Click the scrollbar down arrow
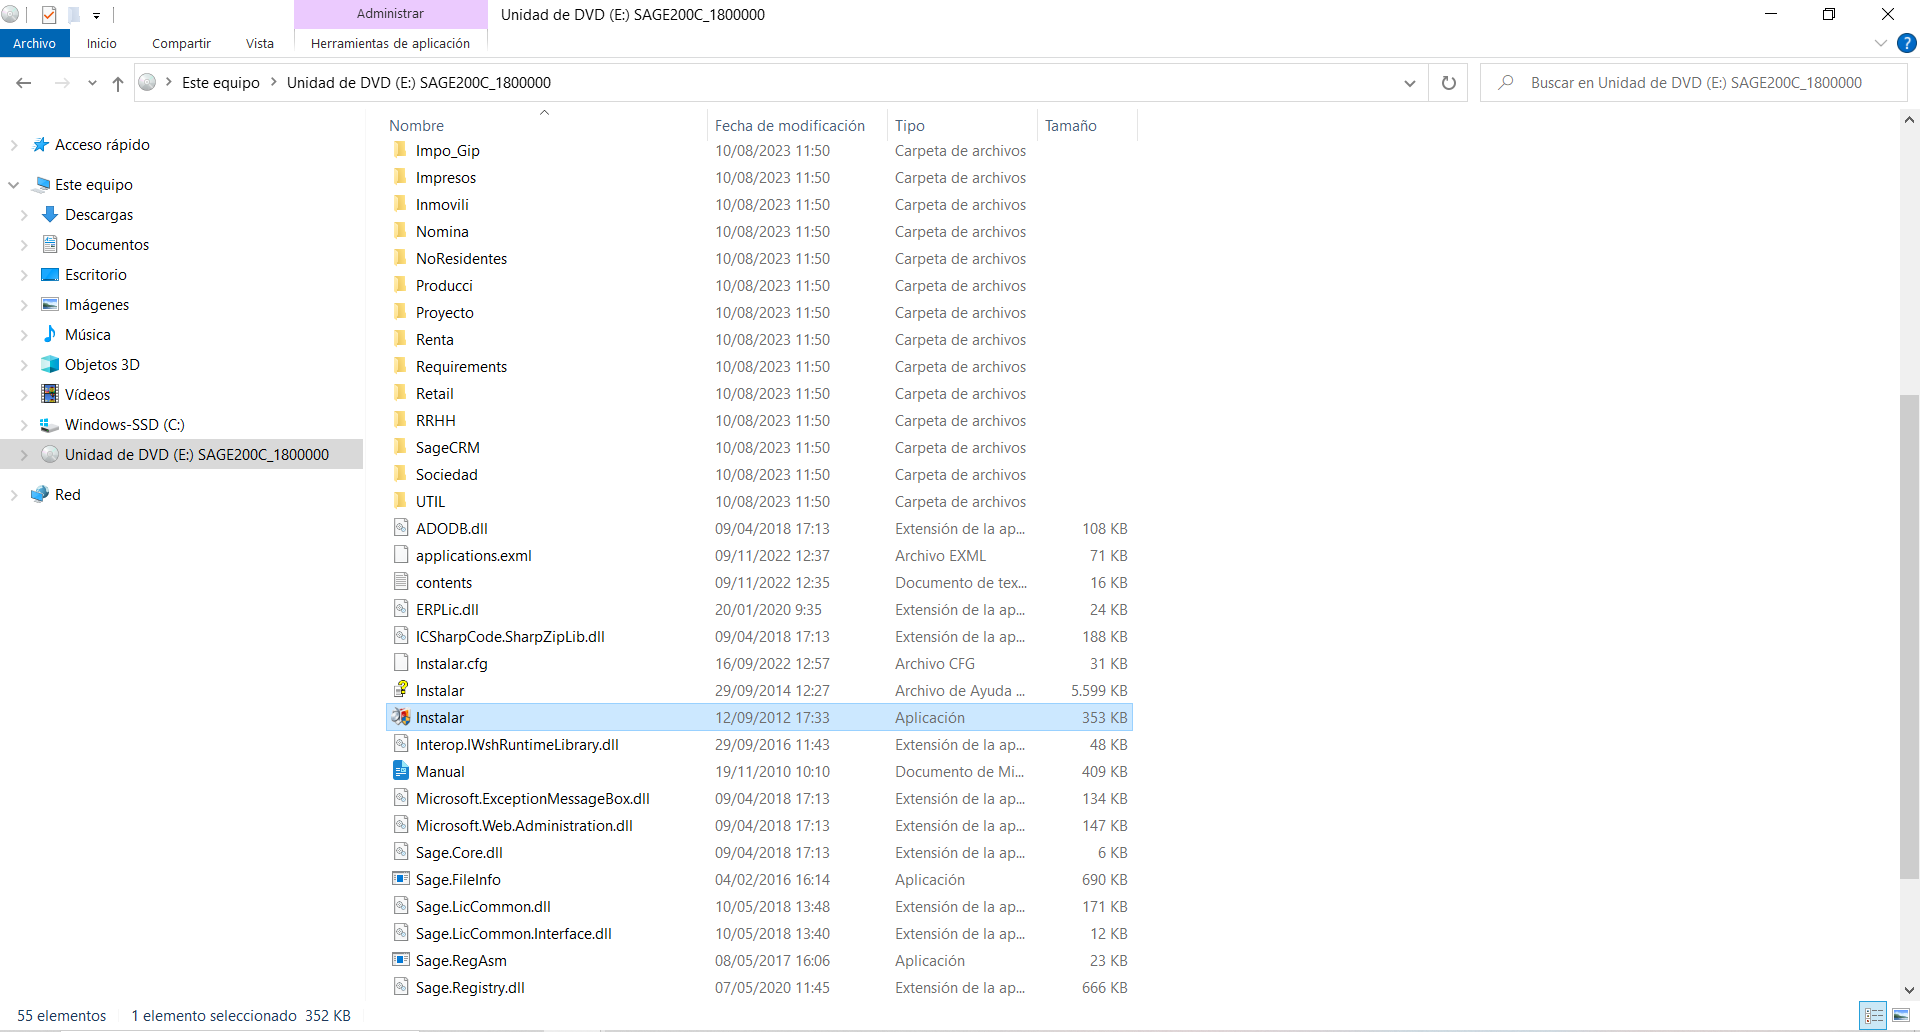 (1909, 990)
